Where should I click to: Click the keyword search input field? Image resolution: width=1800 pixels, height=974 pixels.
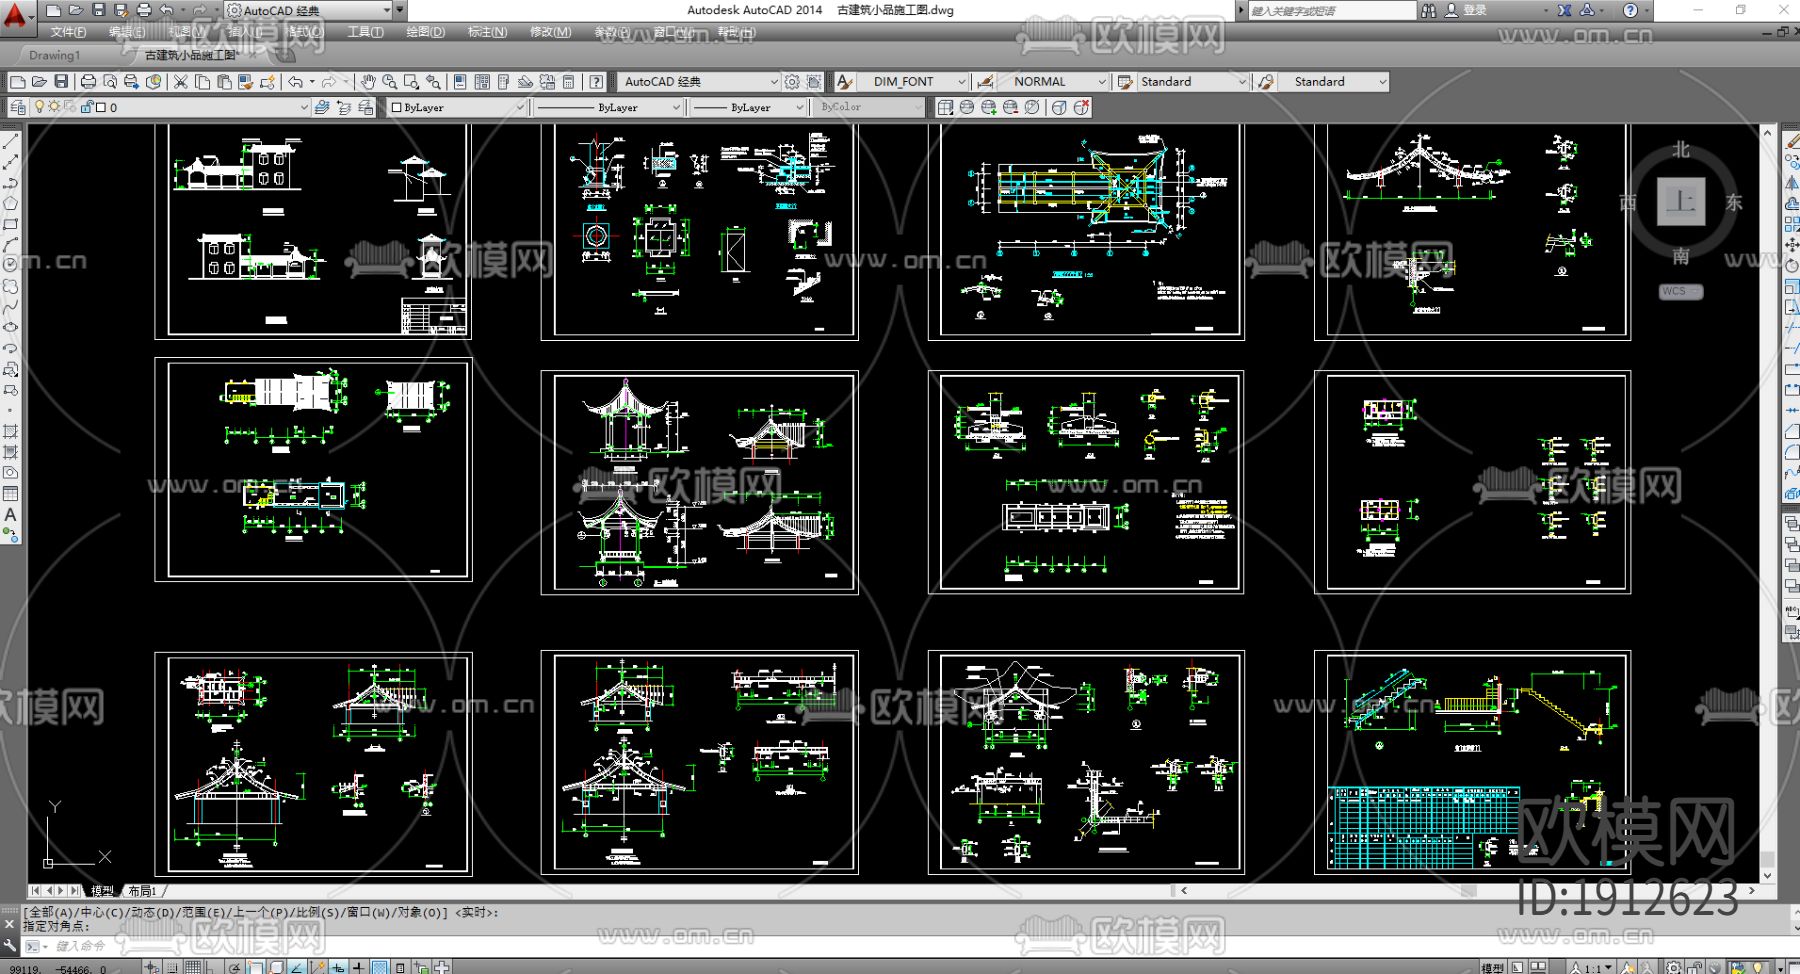click(1331, 10)
